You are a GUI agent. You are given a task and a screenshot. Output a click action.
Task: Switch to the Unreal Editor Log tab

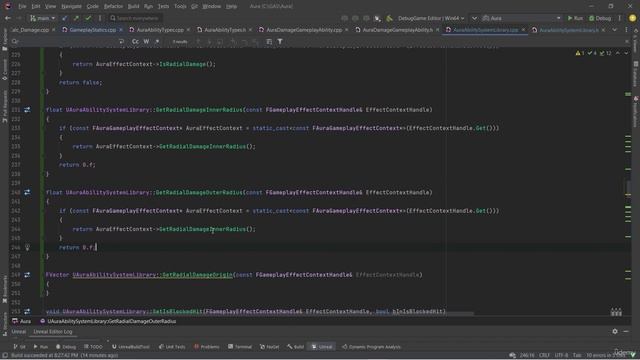[x=53, y=331]
